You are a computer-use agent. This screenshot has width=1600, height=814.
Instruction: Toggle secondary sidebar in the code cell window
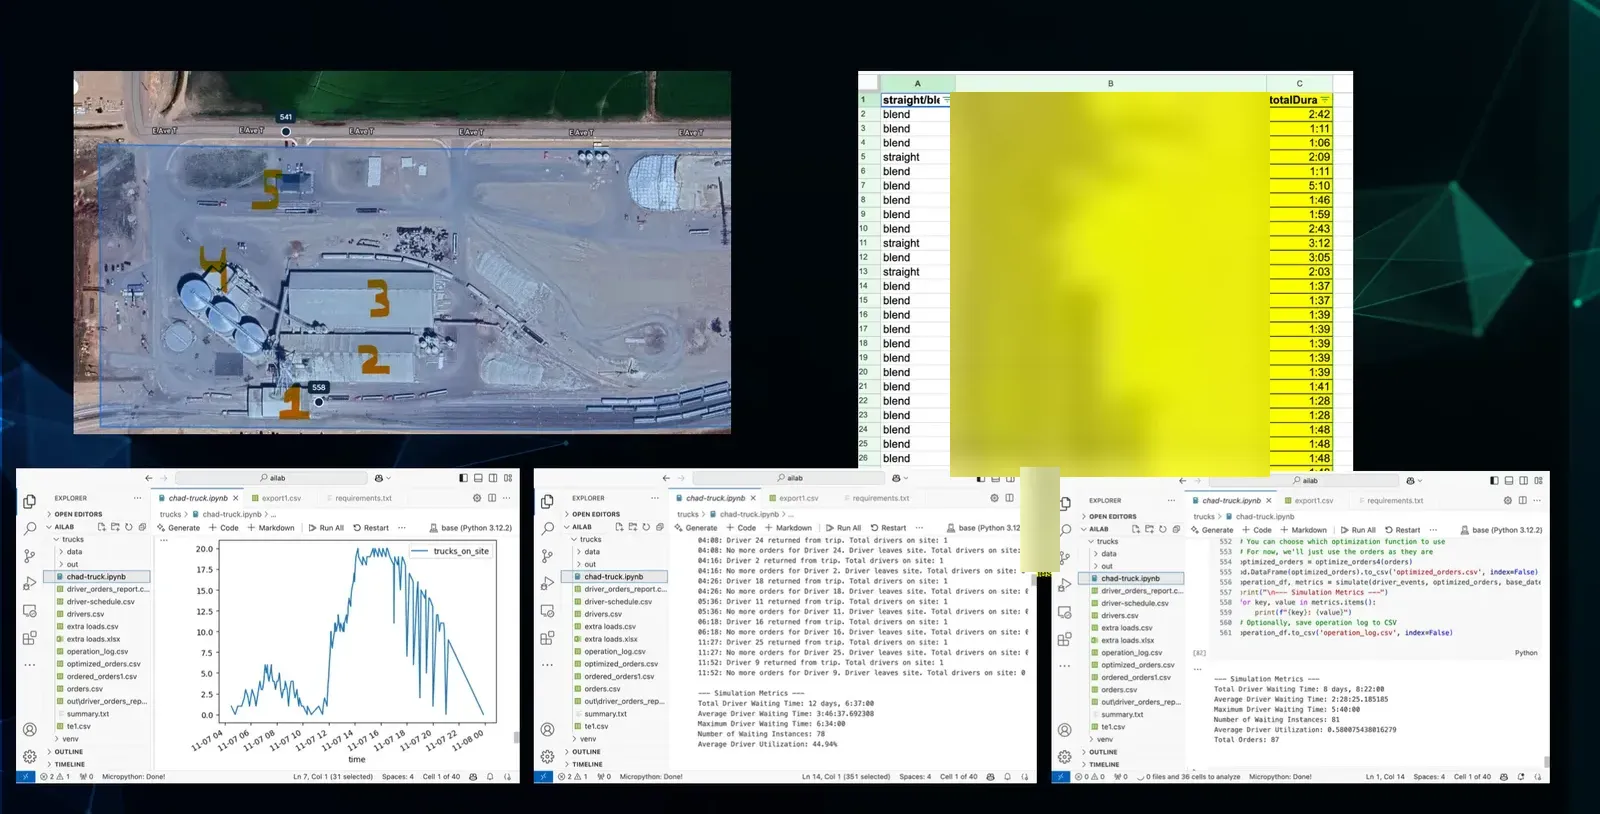coord(1524,480)
